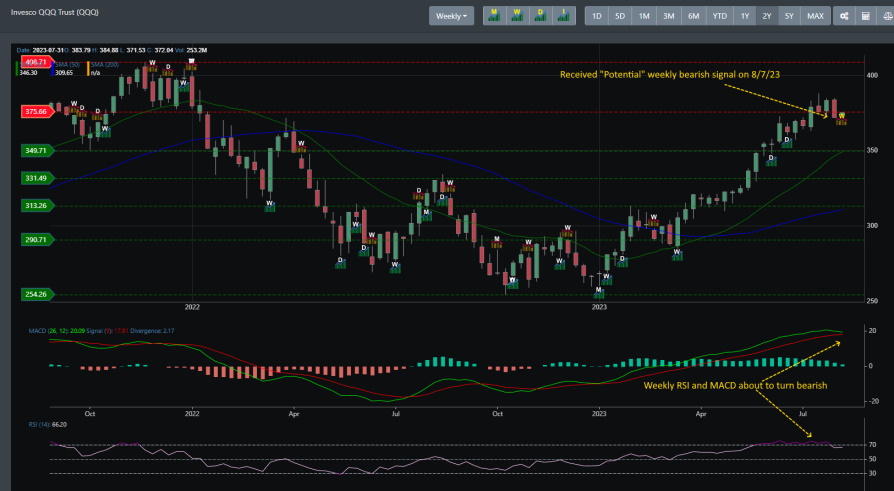Click the 375.66 red resistance label
Image resolution: width=894 pixels, height=491 pixels.
pos(37,112)
